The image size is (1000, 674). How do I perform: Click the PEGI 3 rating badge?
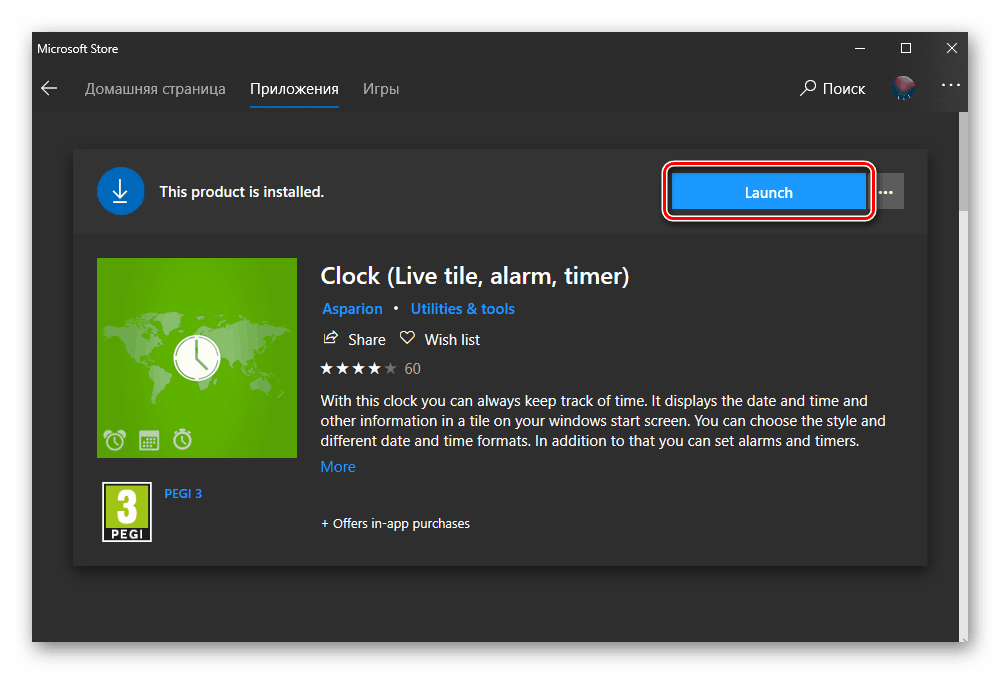127,512
